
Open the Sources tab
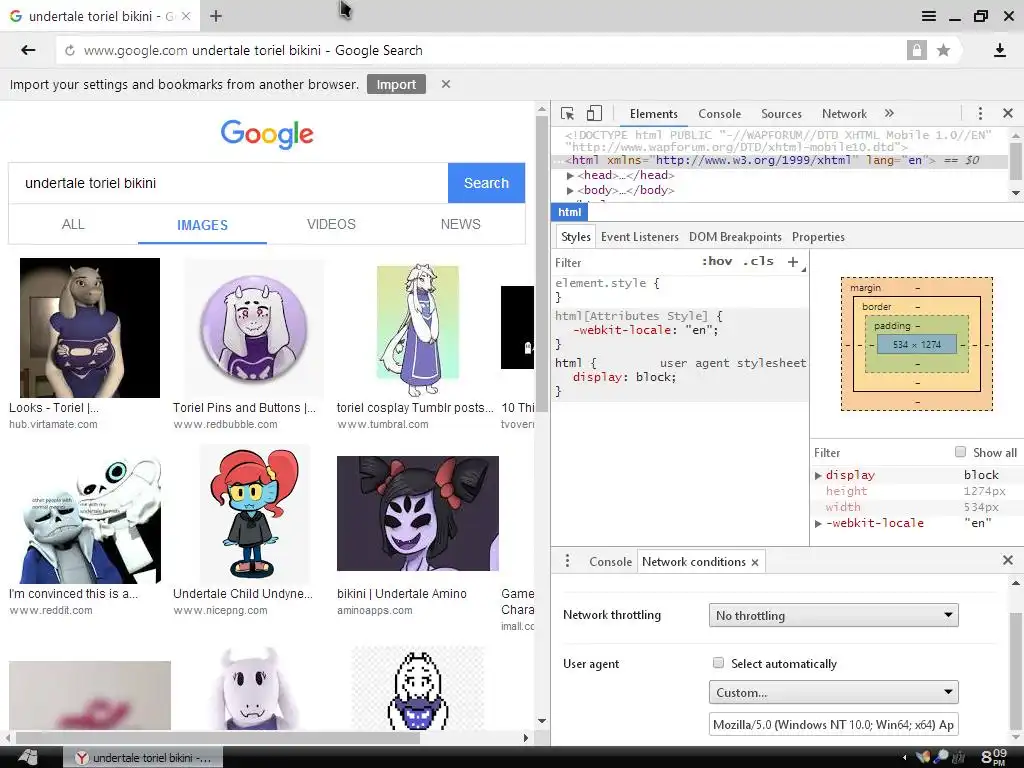tap(781, 114)
